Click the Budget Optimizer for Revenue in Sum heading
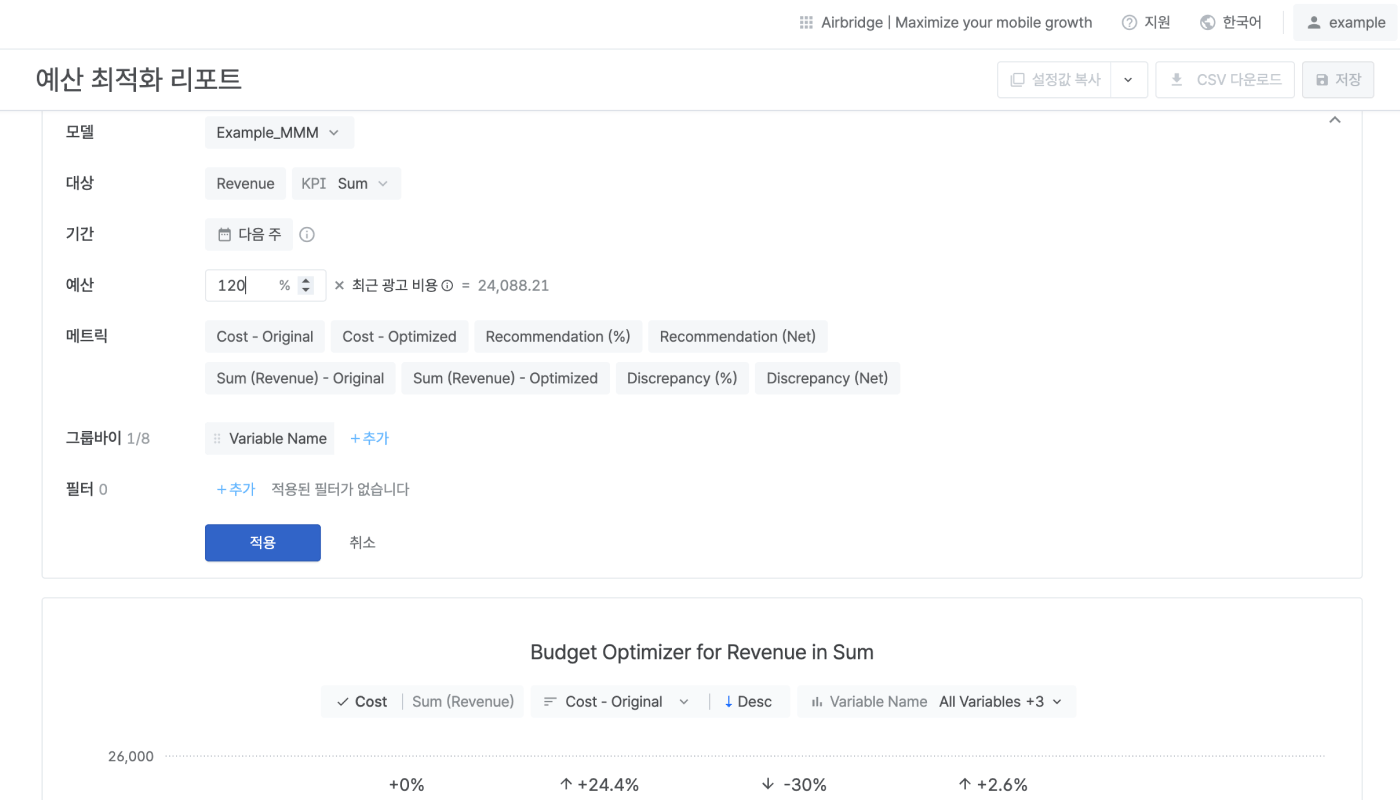1400x800 pixels. (x=702, y=653)
